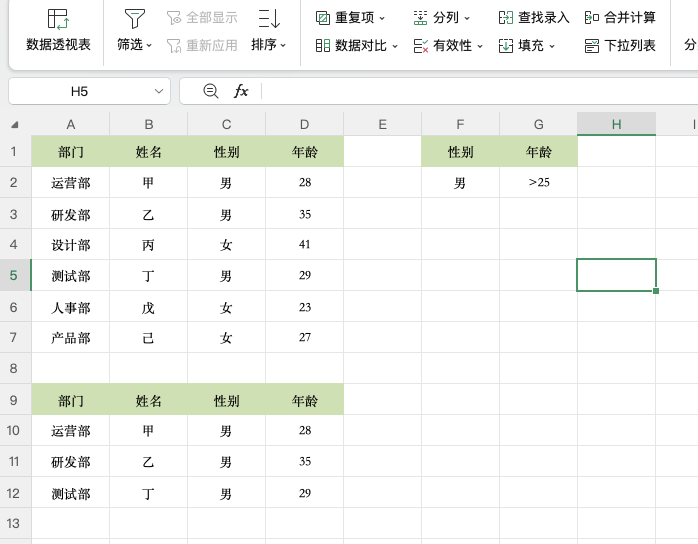
Task: Click the 重新应用 label
Action: click(x=212, y=45)
